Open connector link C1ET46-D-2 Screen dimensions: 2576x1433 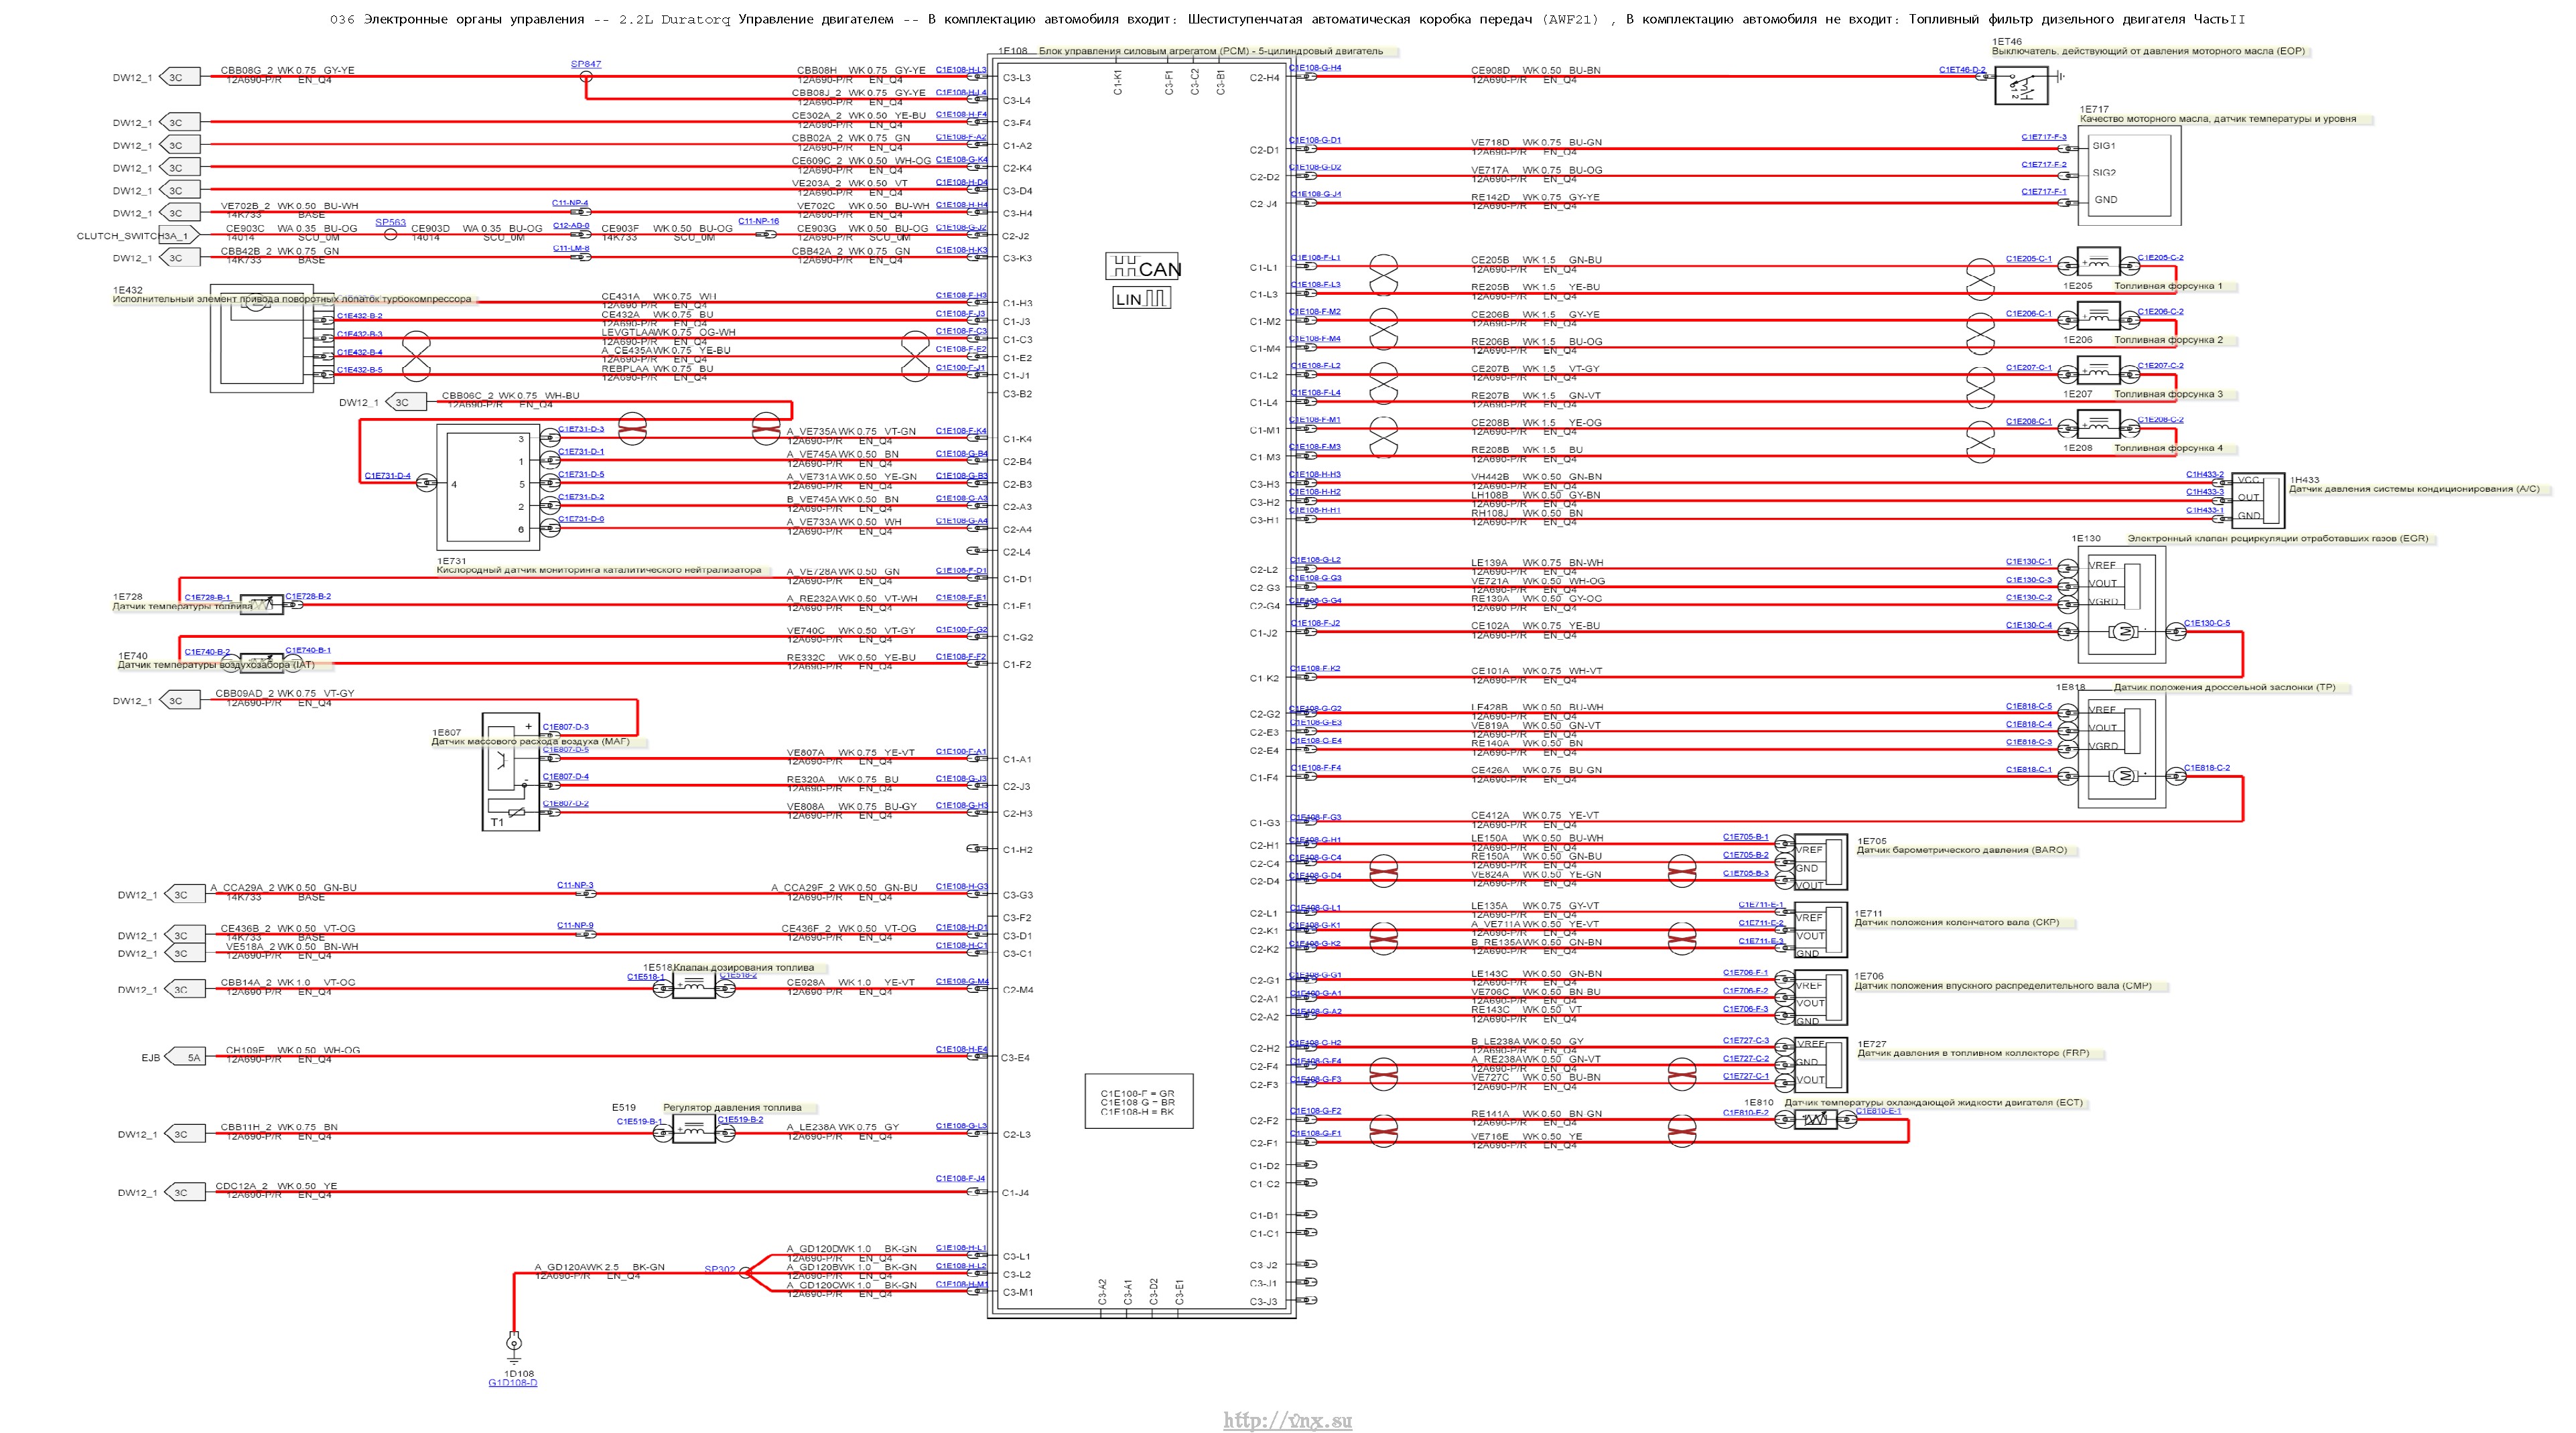tap(1962, 69)
